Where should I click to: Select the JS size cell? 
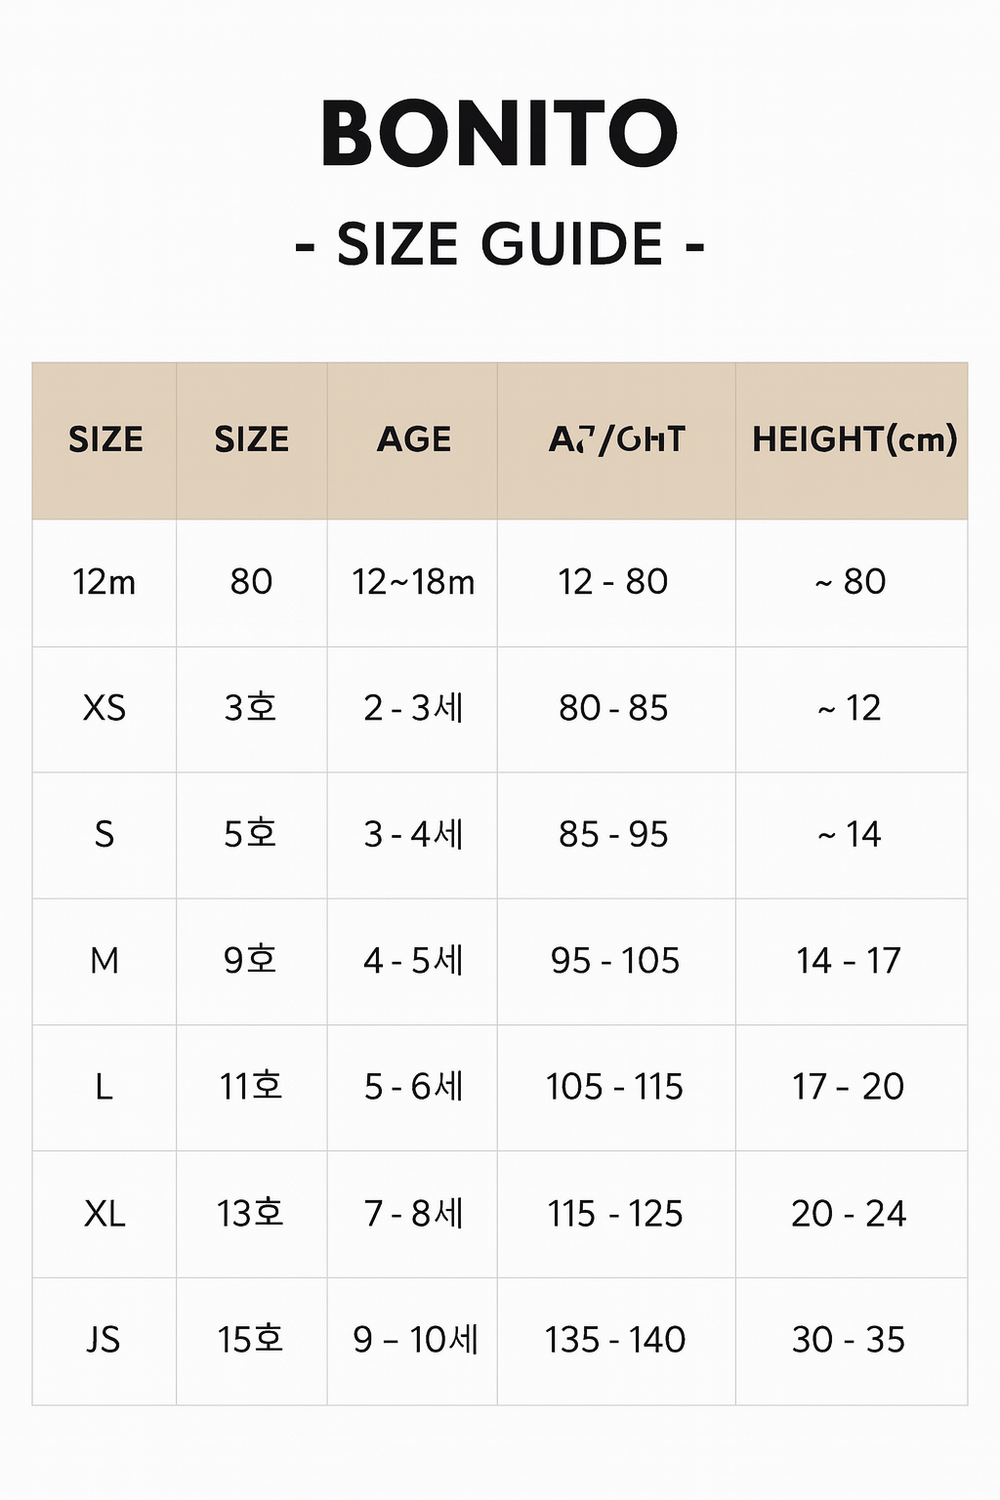(104, 1340)
